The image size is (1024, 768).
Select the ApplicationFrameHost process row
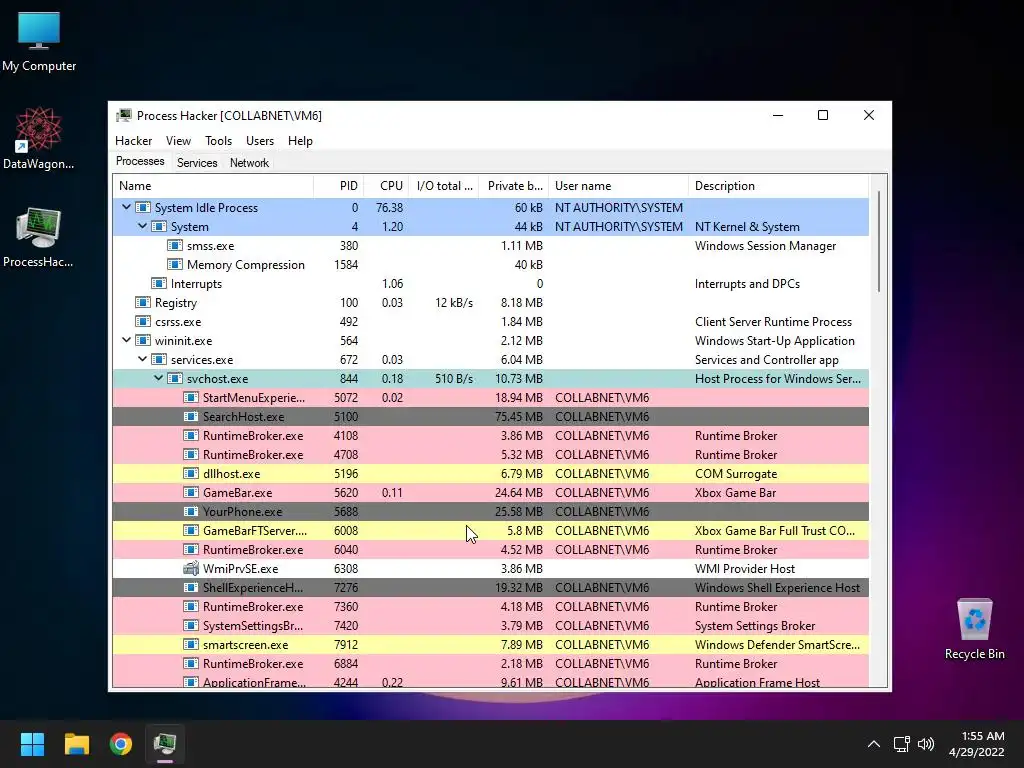[490, 681]
